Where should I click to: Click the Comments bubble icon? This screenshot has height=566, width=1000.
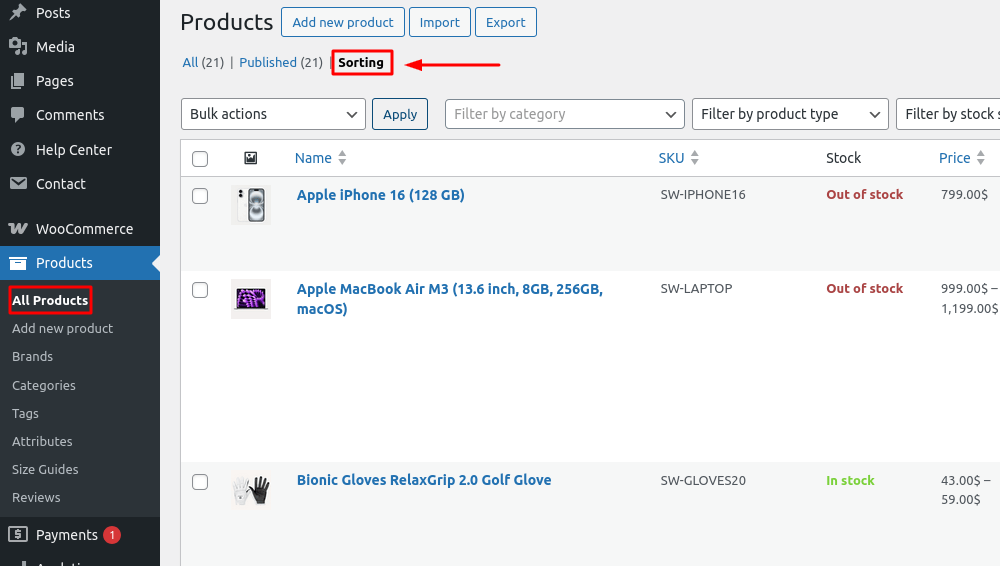pyautogui.click(x=18, y=115)
